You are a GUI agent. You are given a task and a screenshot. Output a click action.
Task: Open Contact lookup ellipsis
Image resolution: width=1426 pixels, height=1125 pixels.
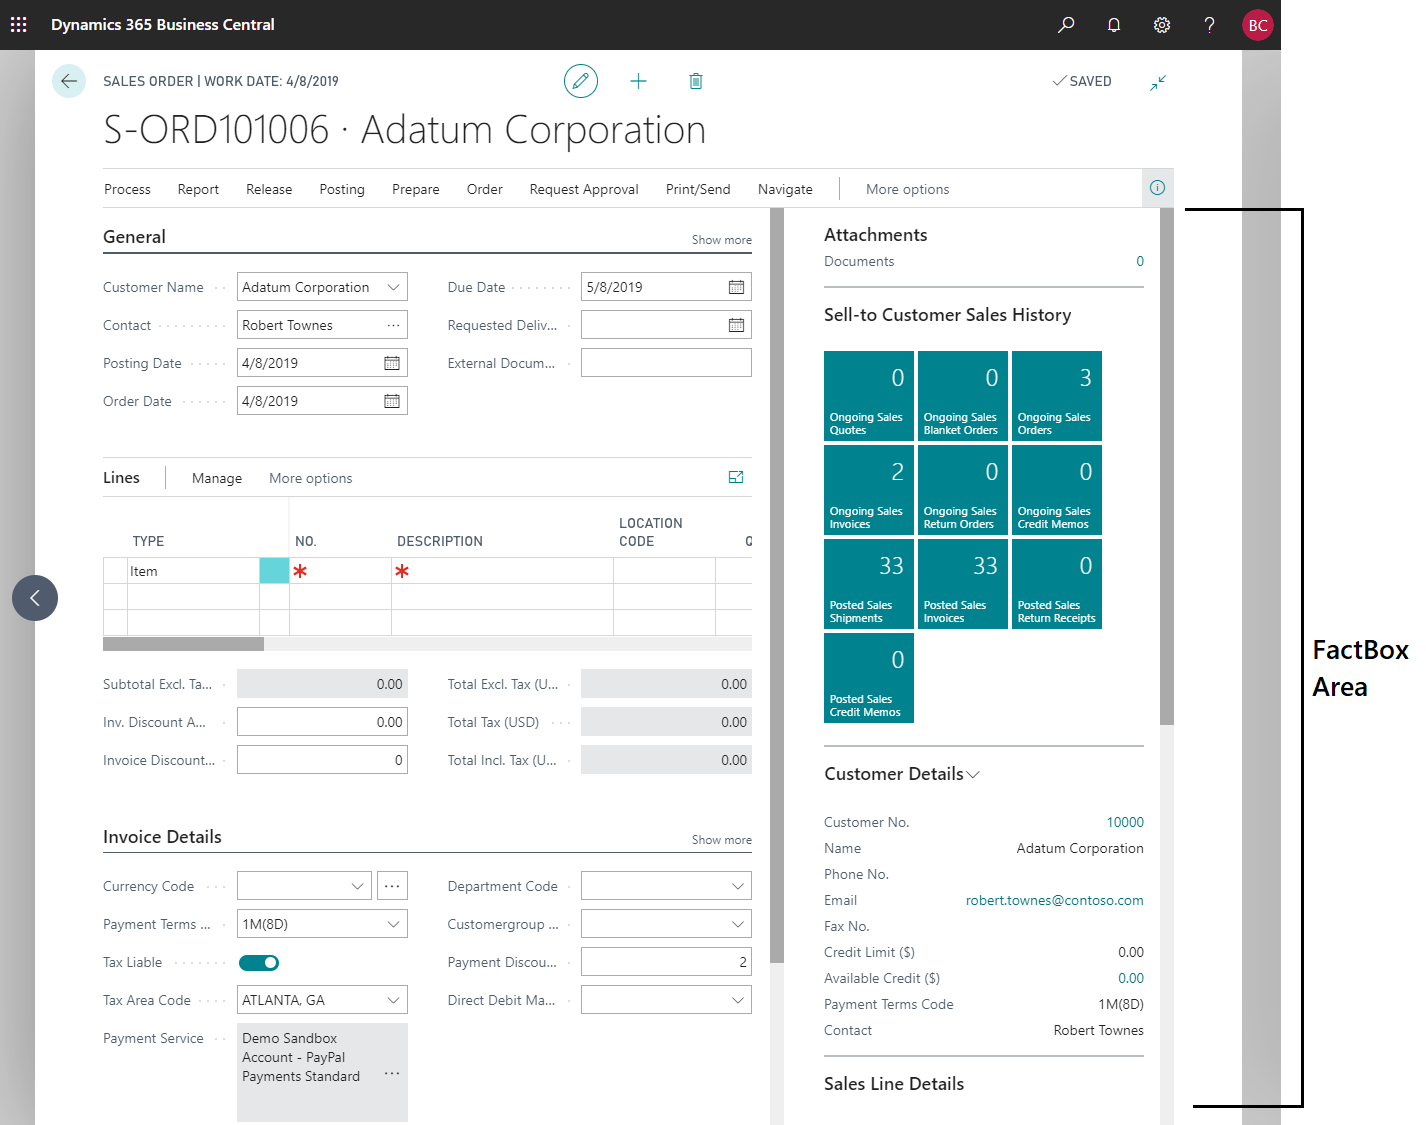click(393, 325)
